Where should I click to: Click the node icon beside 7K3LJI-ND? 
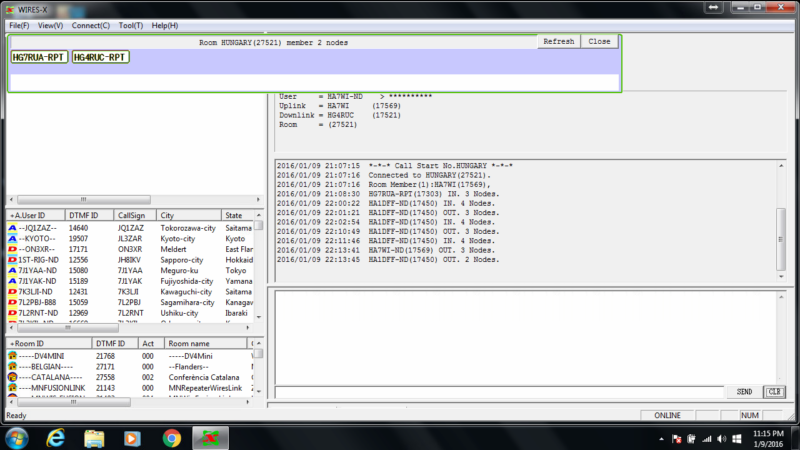[x=12, y=290]
